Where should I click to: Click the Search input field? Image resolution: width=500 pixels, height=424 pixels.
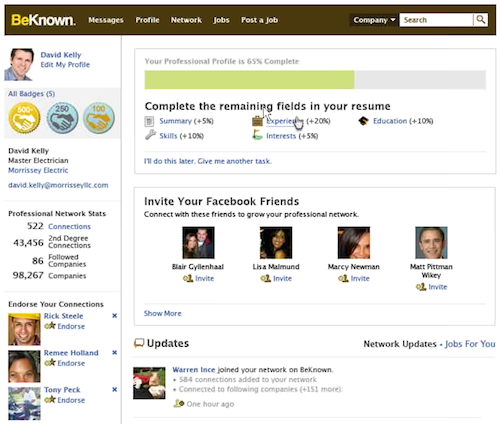436,20
